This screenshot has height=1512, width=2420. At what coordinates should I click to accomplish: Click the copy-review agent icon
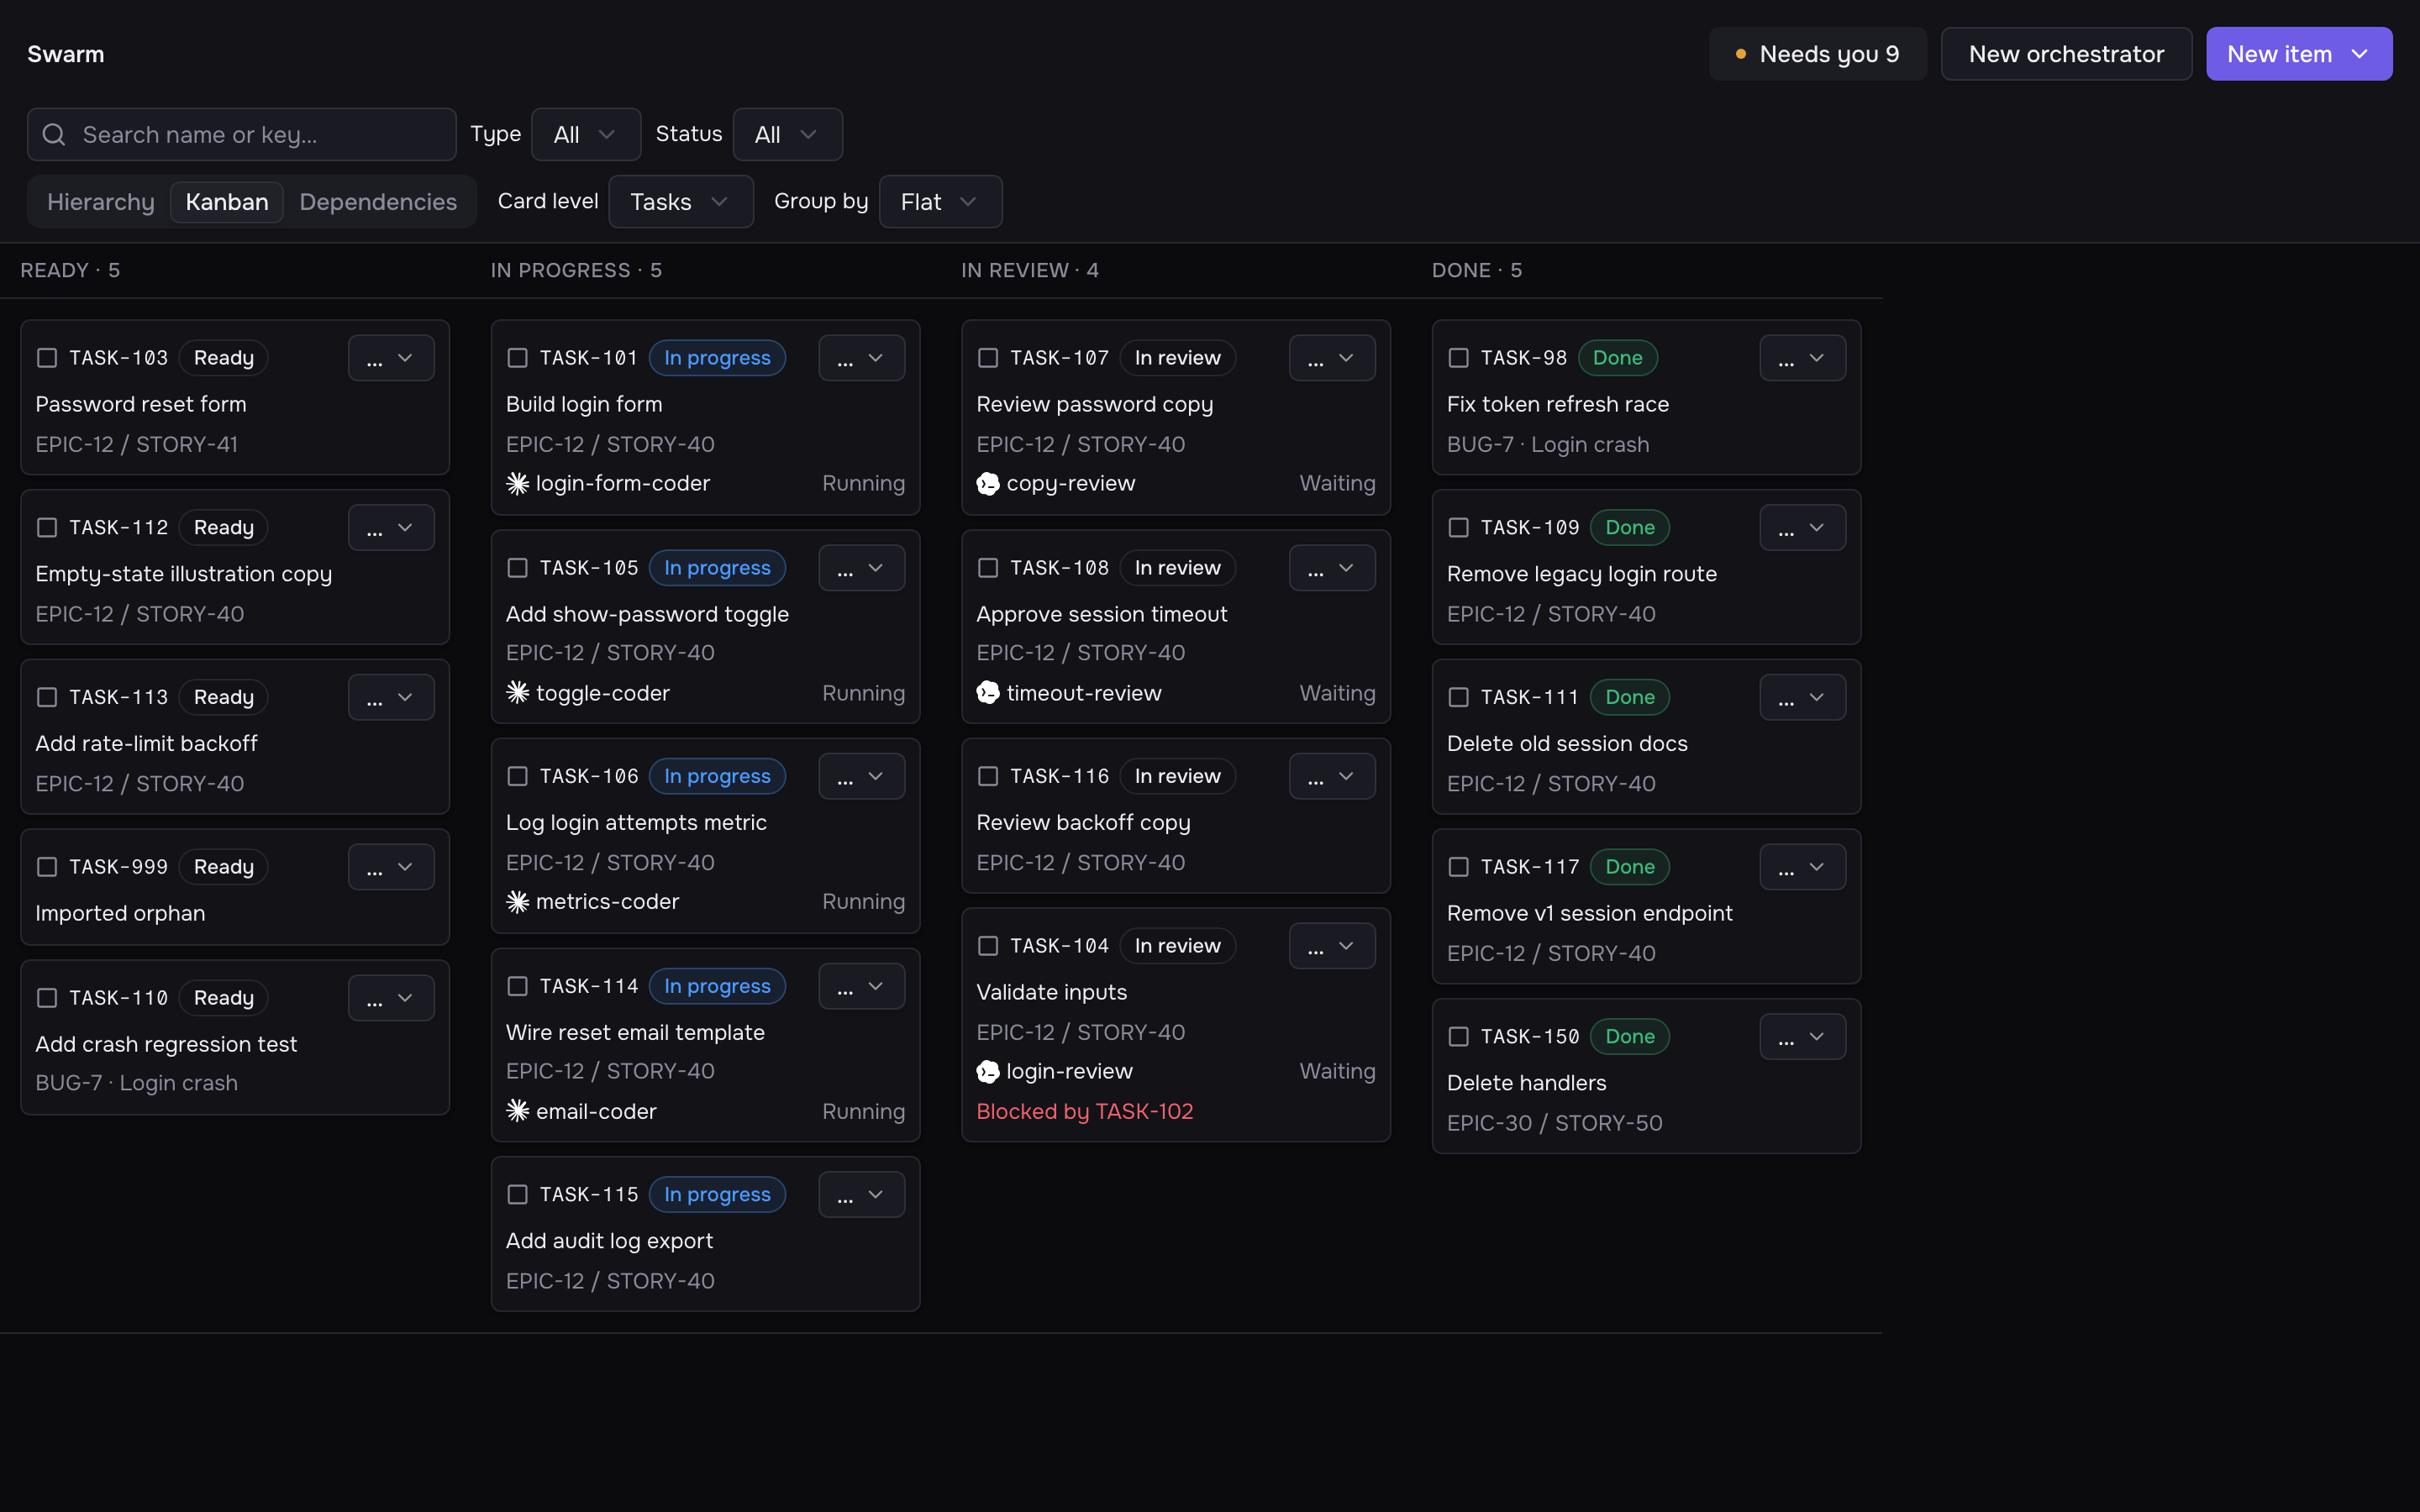988,484
